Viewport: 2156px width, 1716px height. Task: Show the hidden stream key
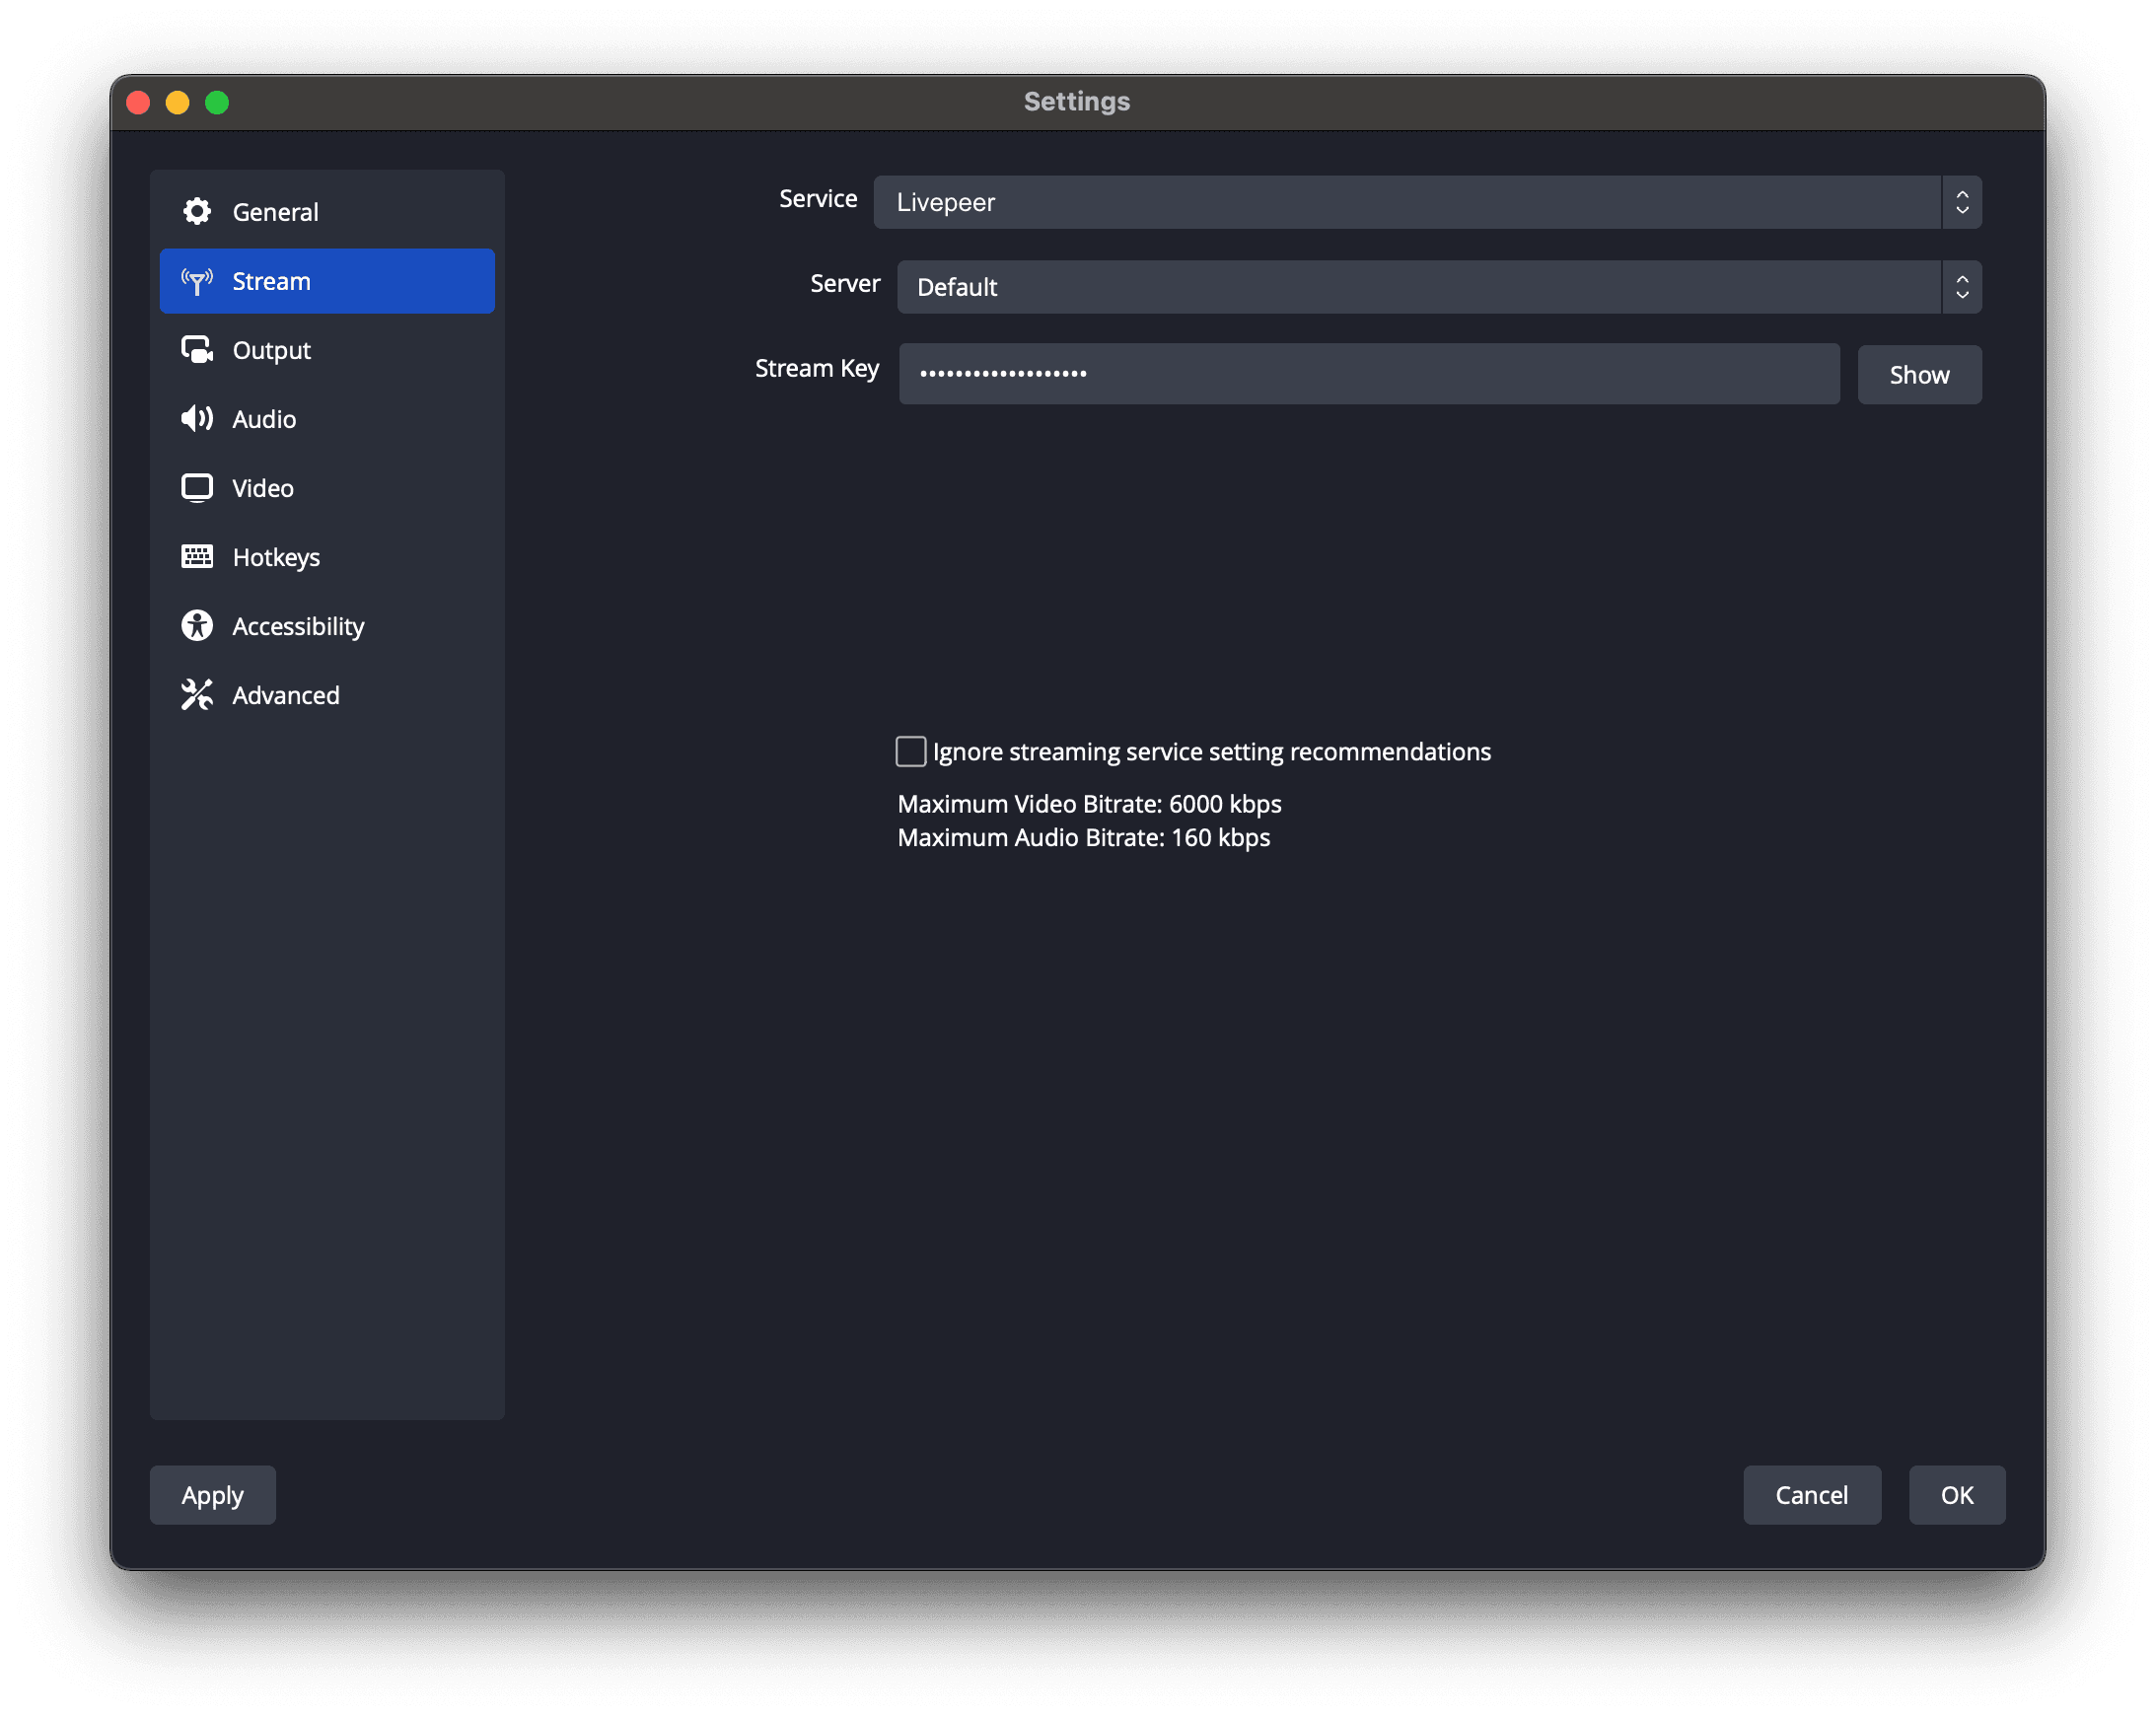1918,375
